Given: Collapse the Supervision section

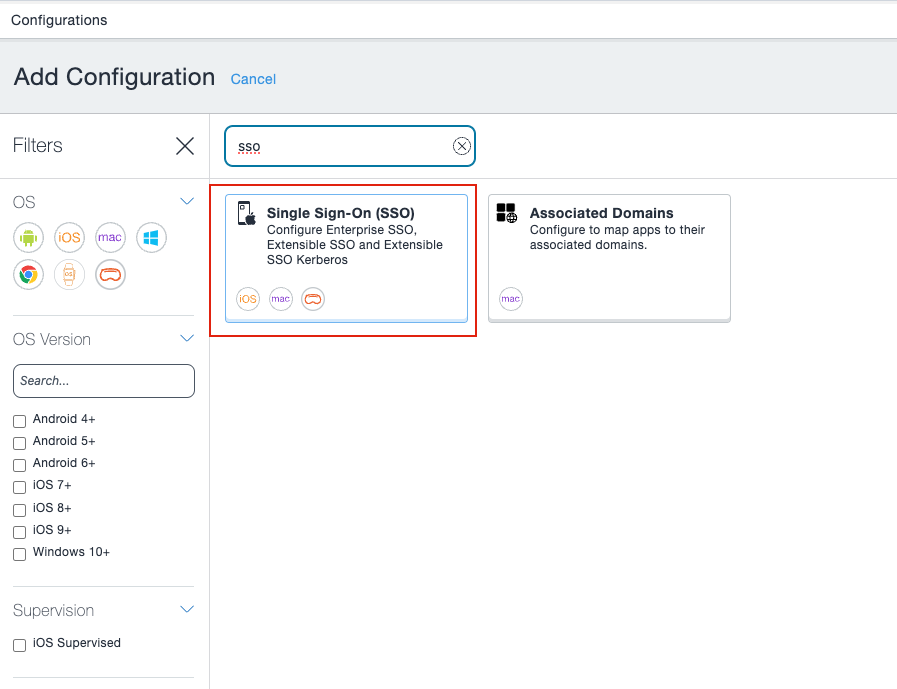Looking at the screenshot, I should pyautogui.click(x=186, y=608).
